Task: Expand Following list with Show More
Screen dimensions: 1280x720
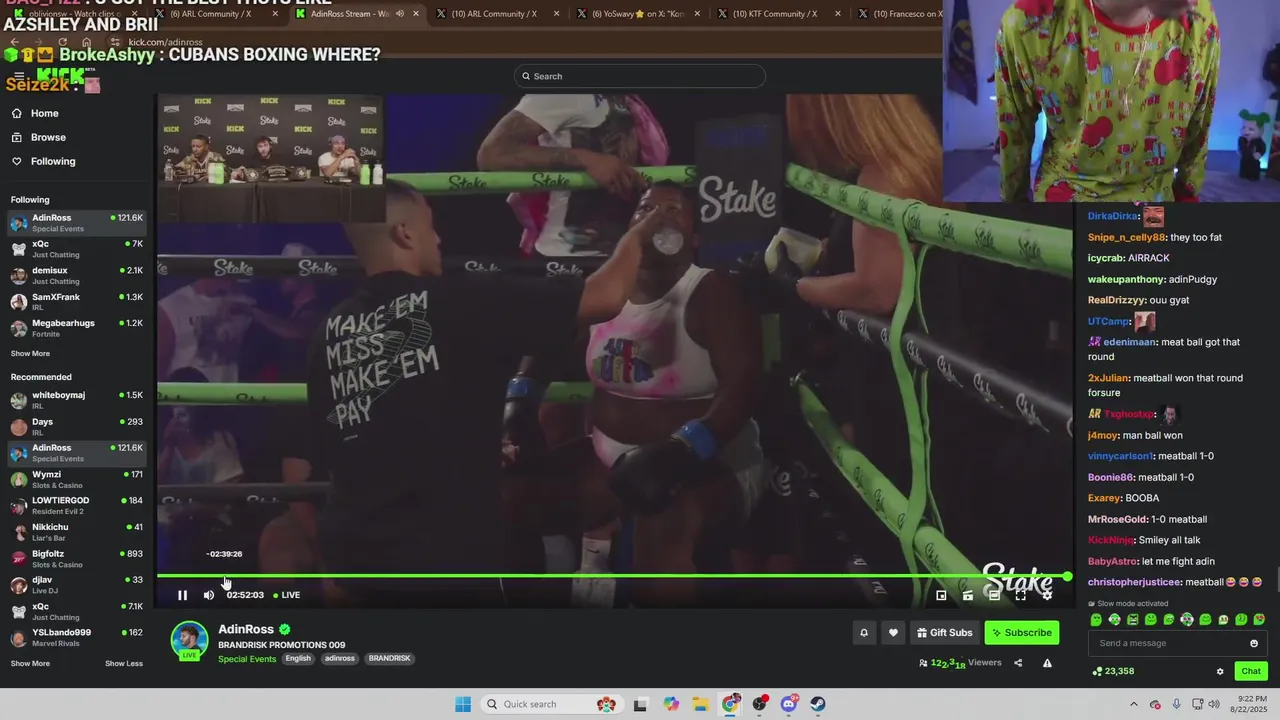Action: coord(30,353)
